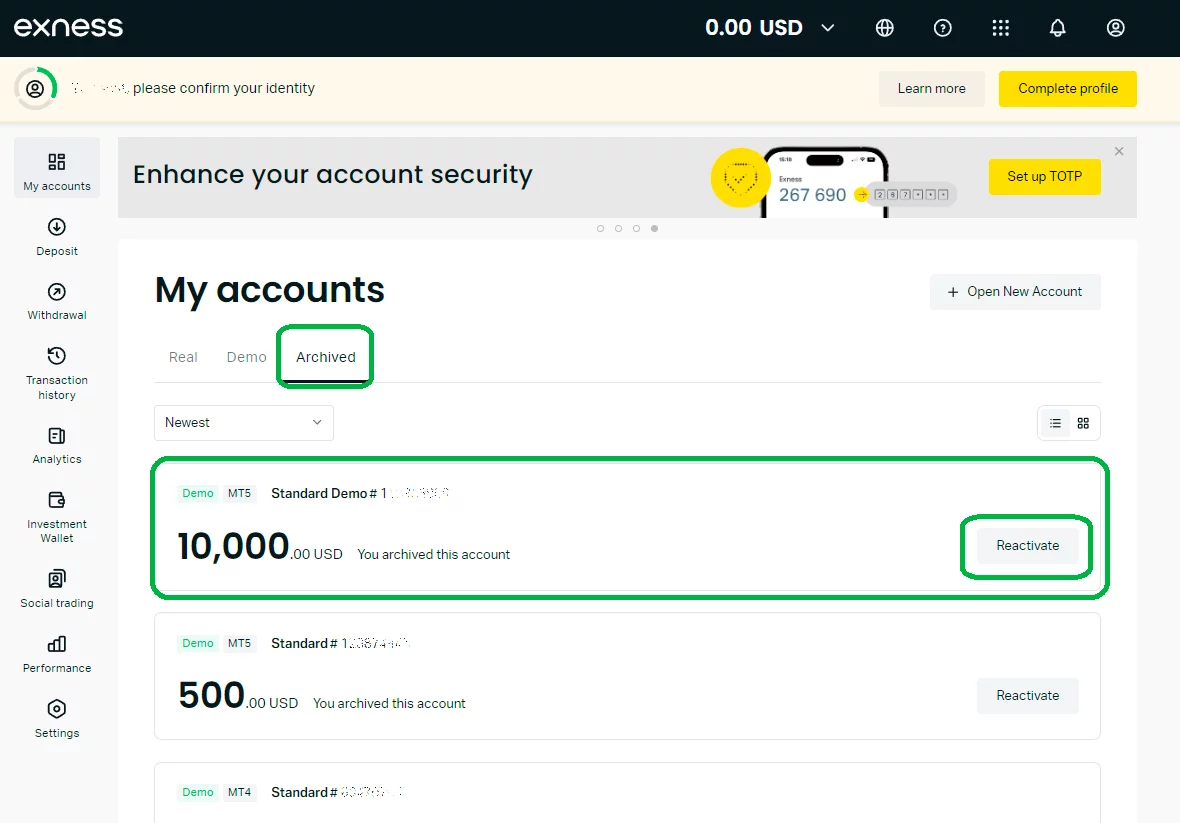
Task: Open the apps grid menu icon
Action: click(x=1000, y=28)
